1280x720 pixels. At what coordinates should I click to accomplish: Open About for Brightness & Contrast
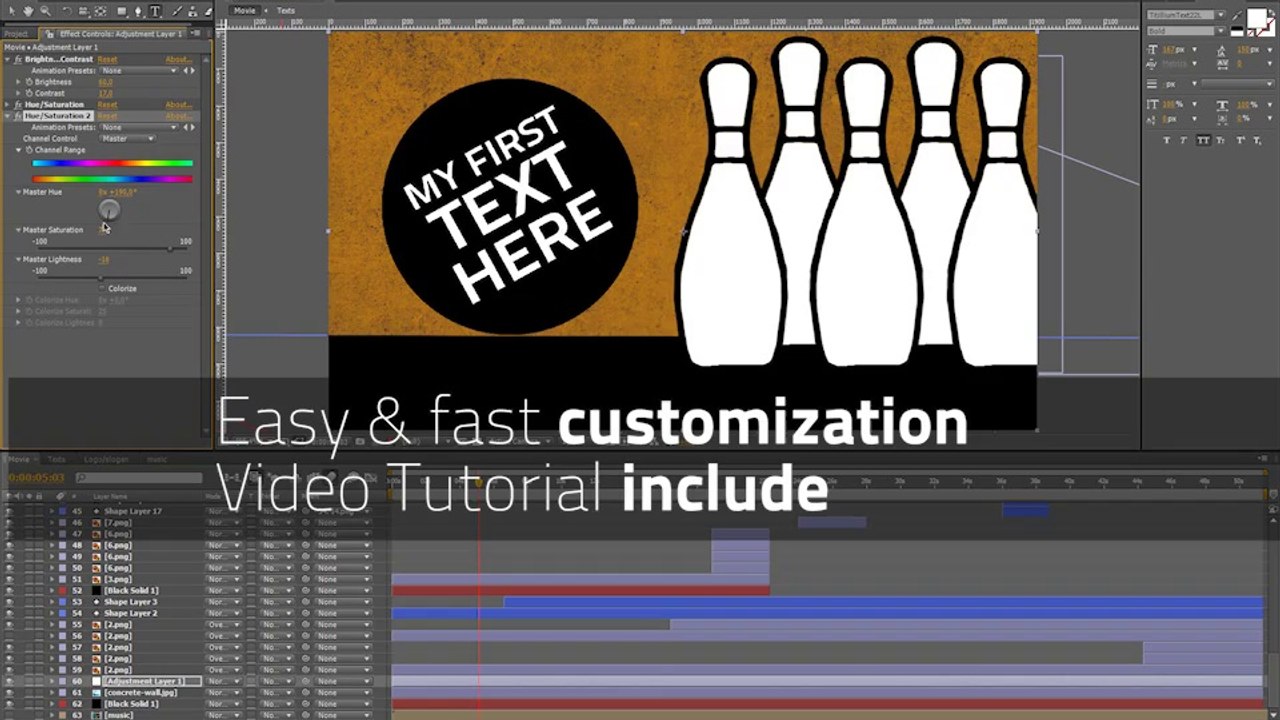point(178,60)
